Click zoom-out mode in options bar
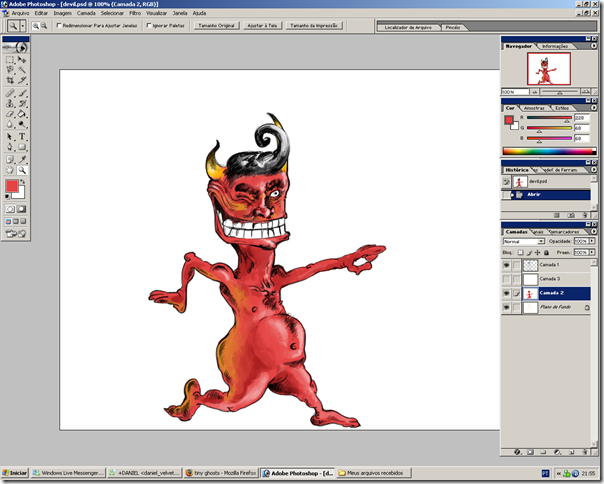 [44, 26]
